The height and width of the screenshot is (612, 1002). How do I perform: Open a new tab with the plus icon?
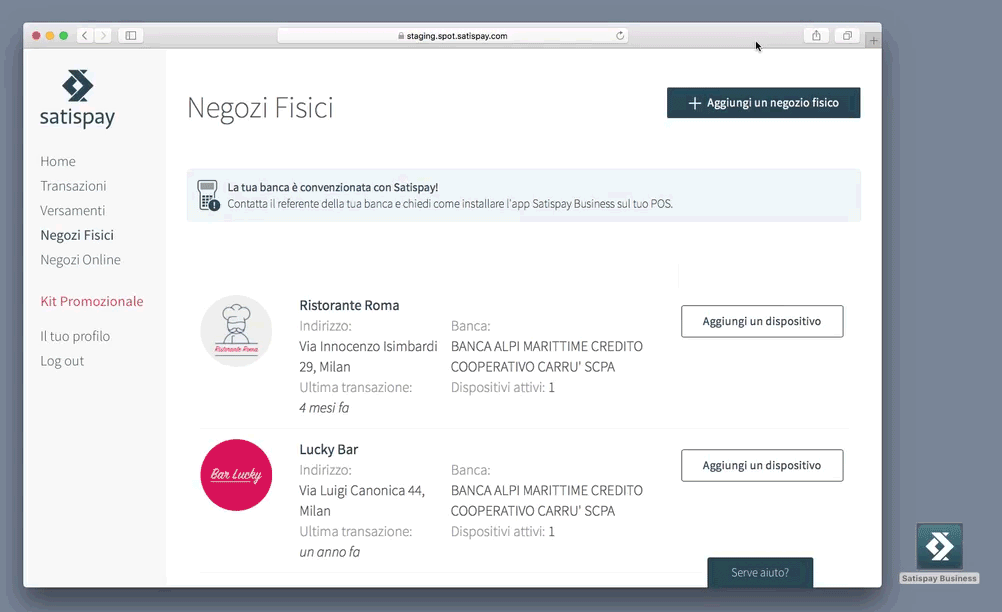[874, 41]
